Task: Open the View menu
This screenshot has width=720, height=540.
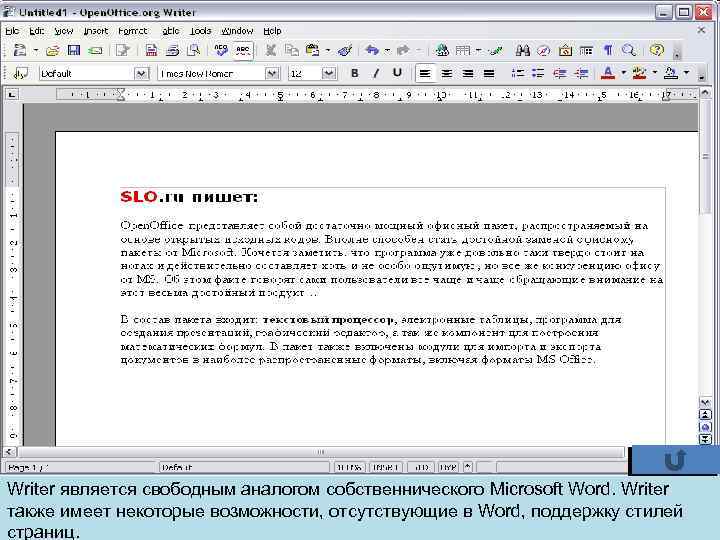Action: pyautogui.click(x=64, y=31)
